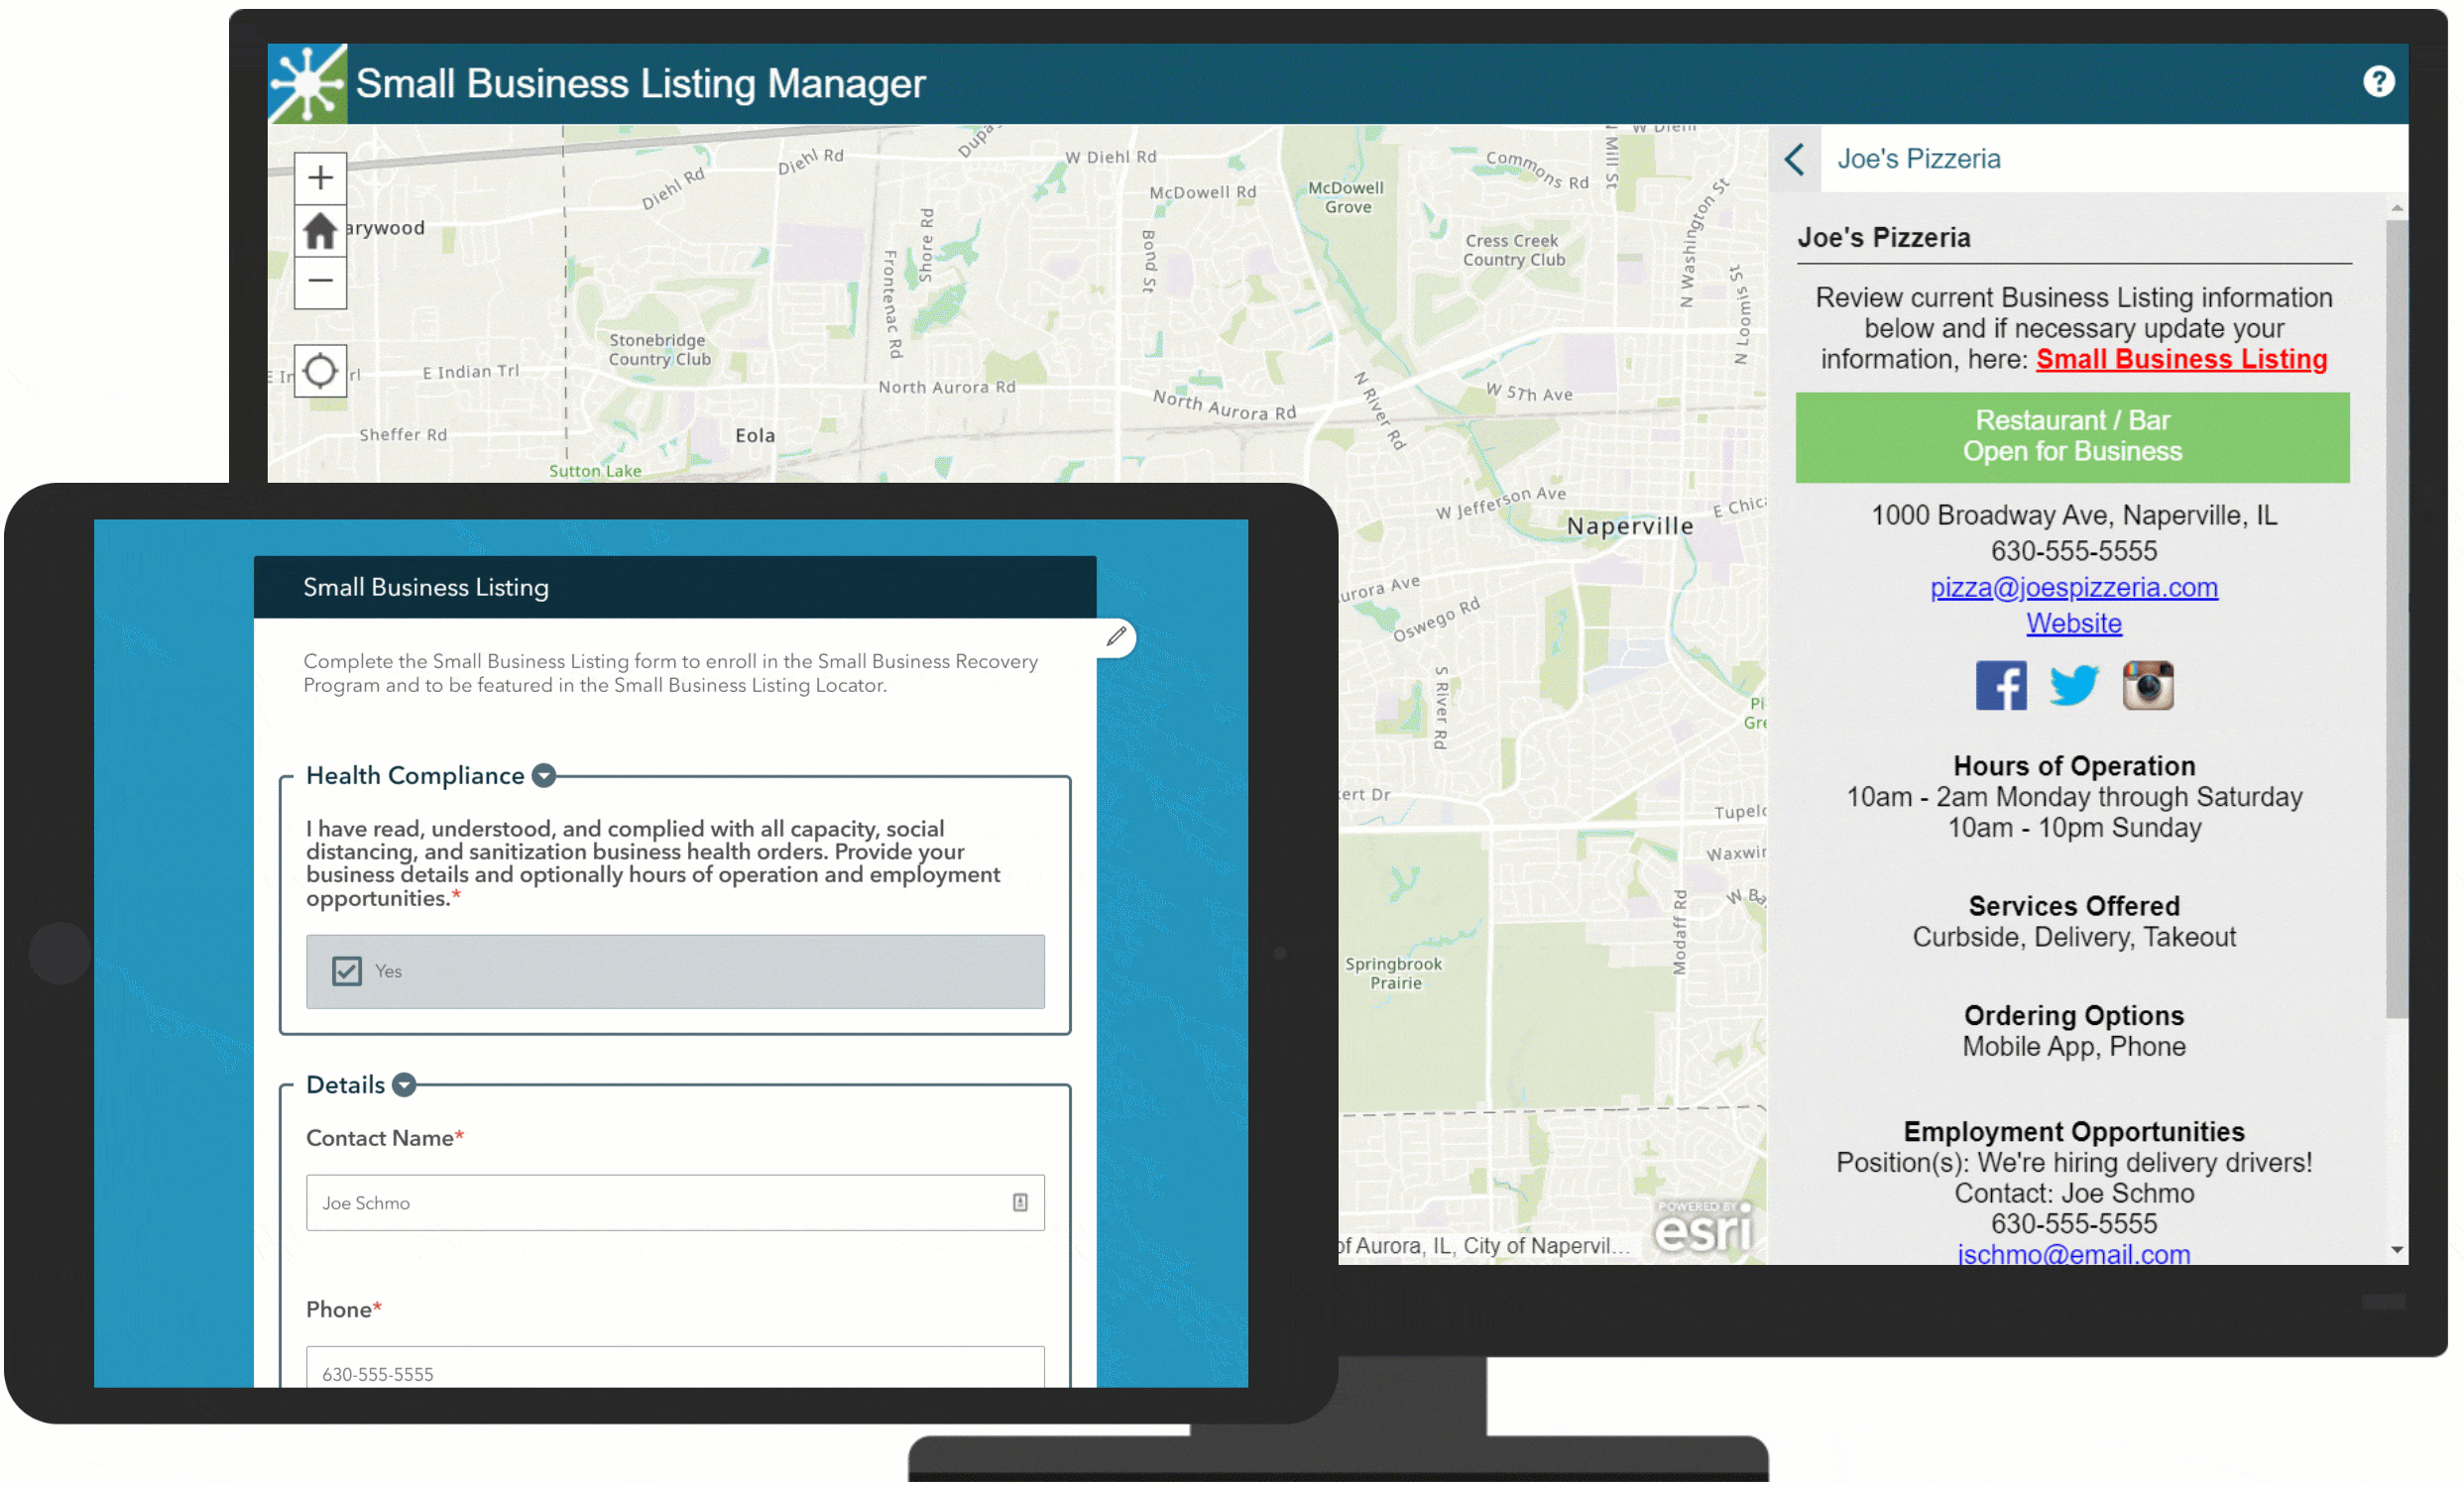2464x1485 pixels.
Task: Click the Contact Name input field
Action: tap(660, 1203)
